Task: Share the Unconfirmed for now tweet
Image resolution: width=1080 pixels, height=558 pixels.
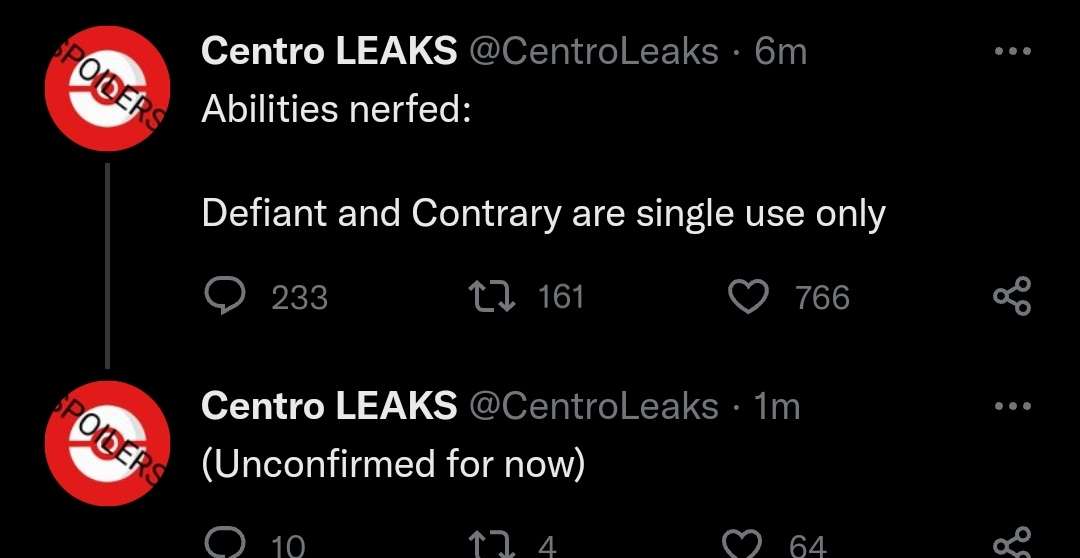Action: point(1012,544)
